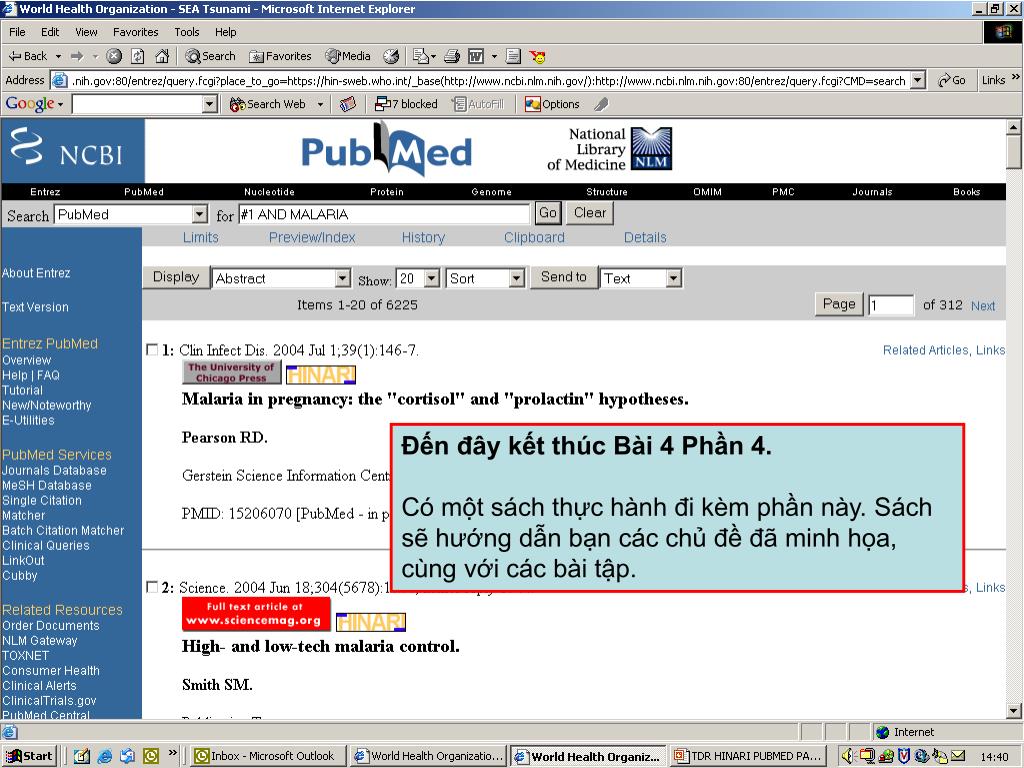Open the Discuss toolbar icon
Viewport: 1024px width, 768px height.
[513, 57]
